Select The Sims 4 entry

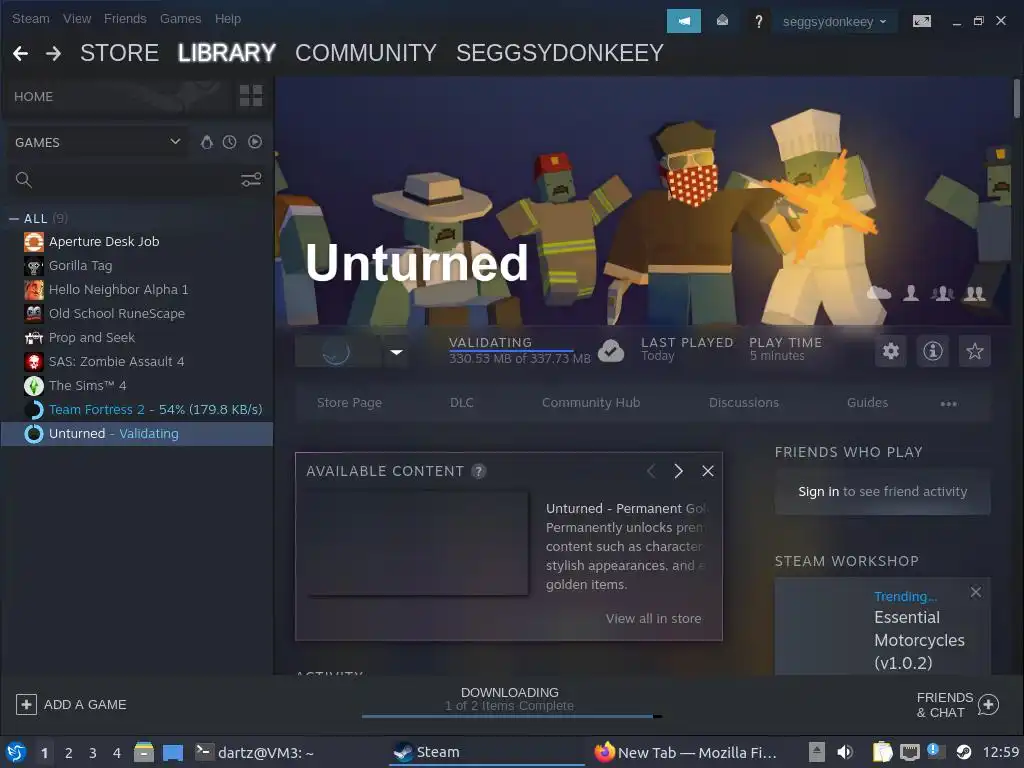(88, 386)
